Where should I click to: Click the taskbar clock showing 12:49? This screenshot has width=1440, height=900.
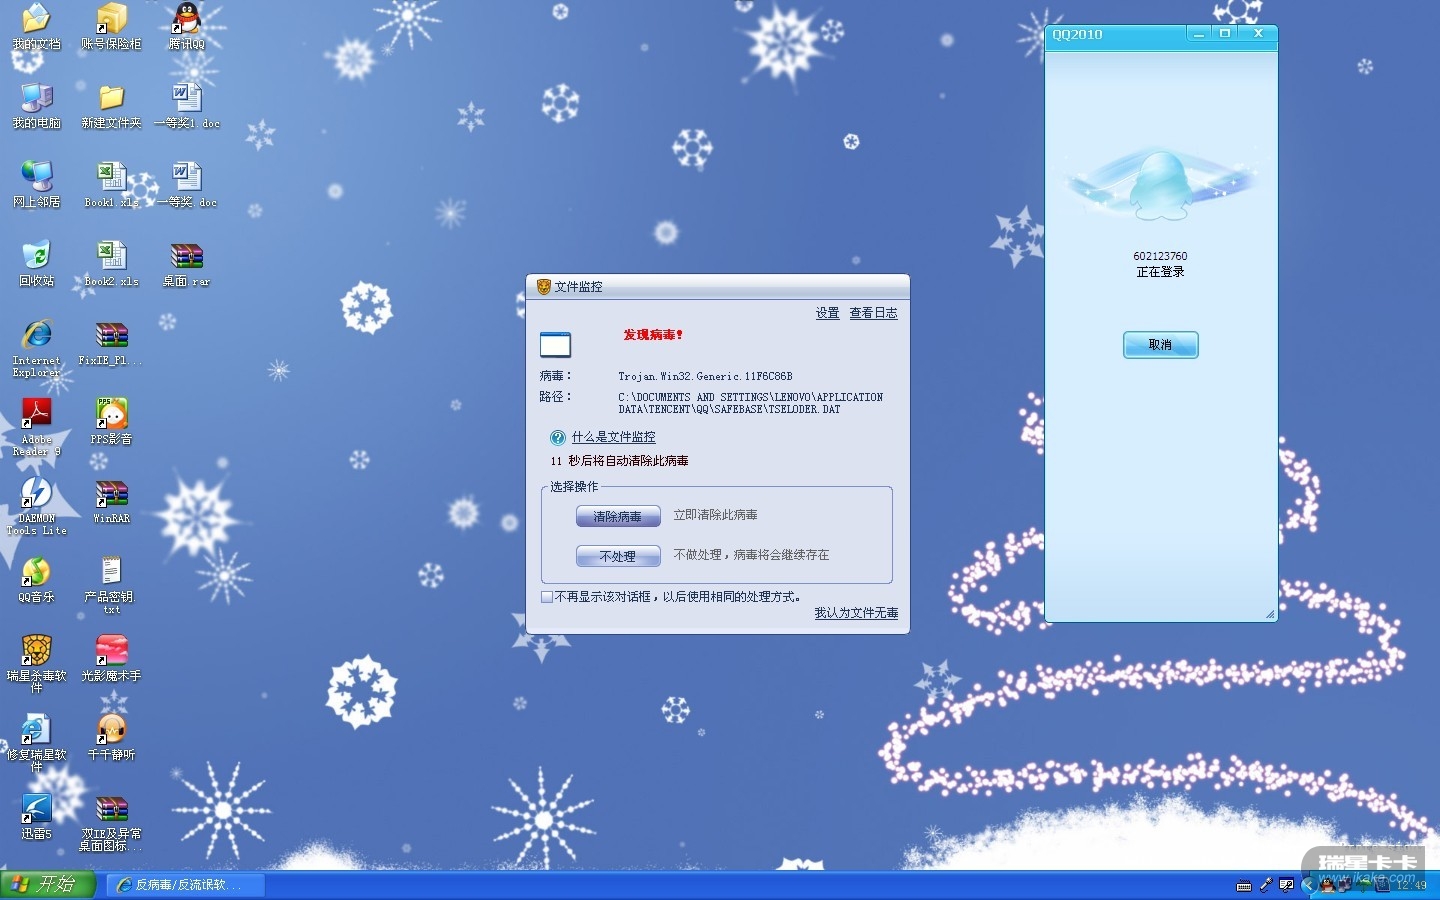click(x=1411, y=885)
